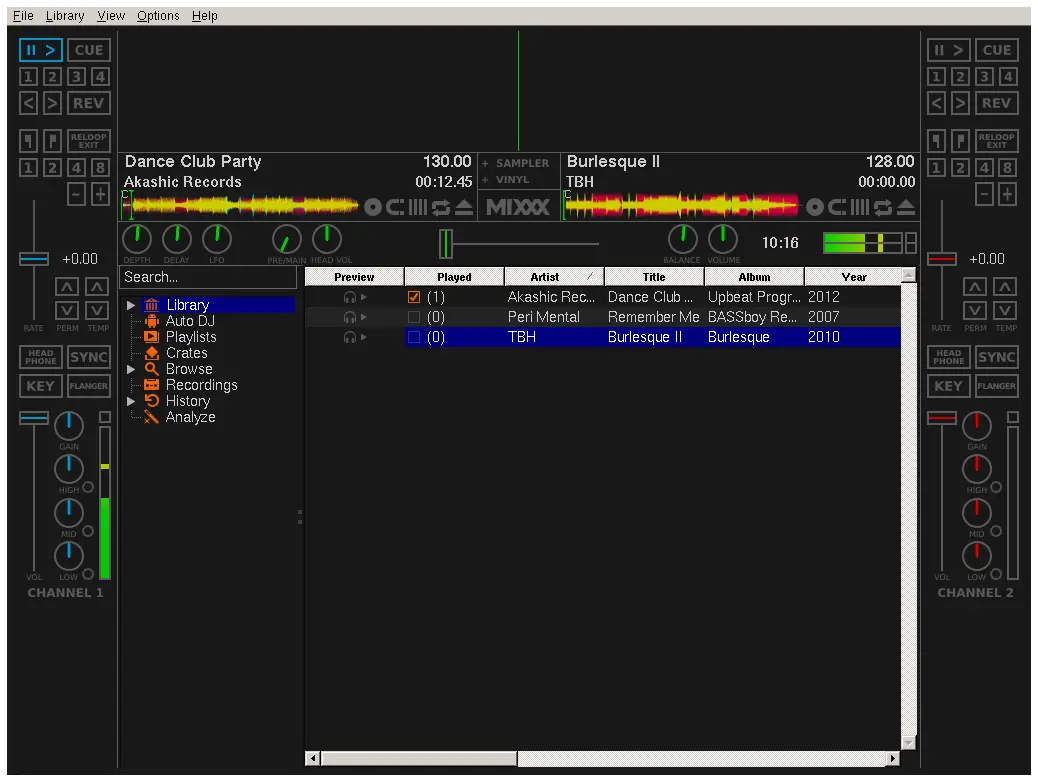Click the fast rewind arrow on Channel 1

(x=28, y=103)
